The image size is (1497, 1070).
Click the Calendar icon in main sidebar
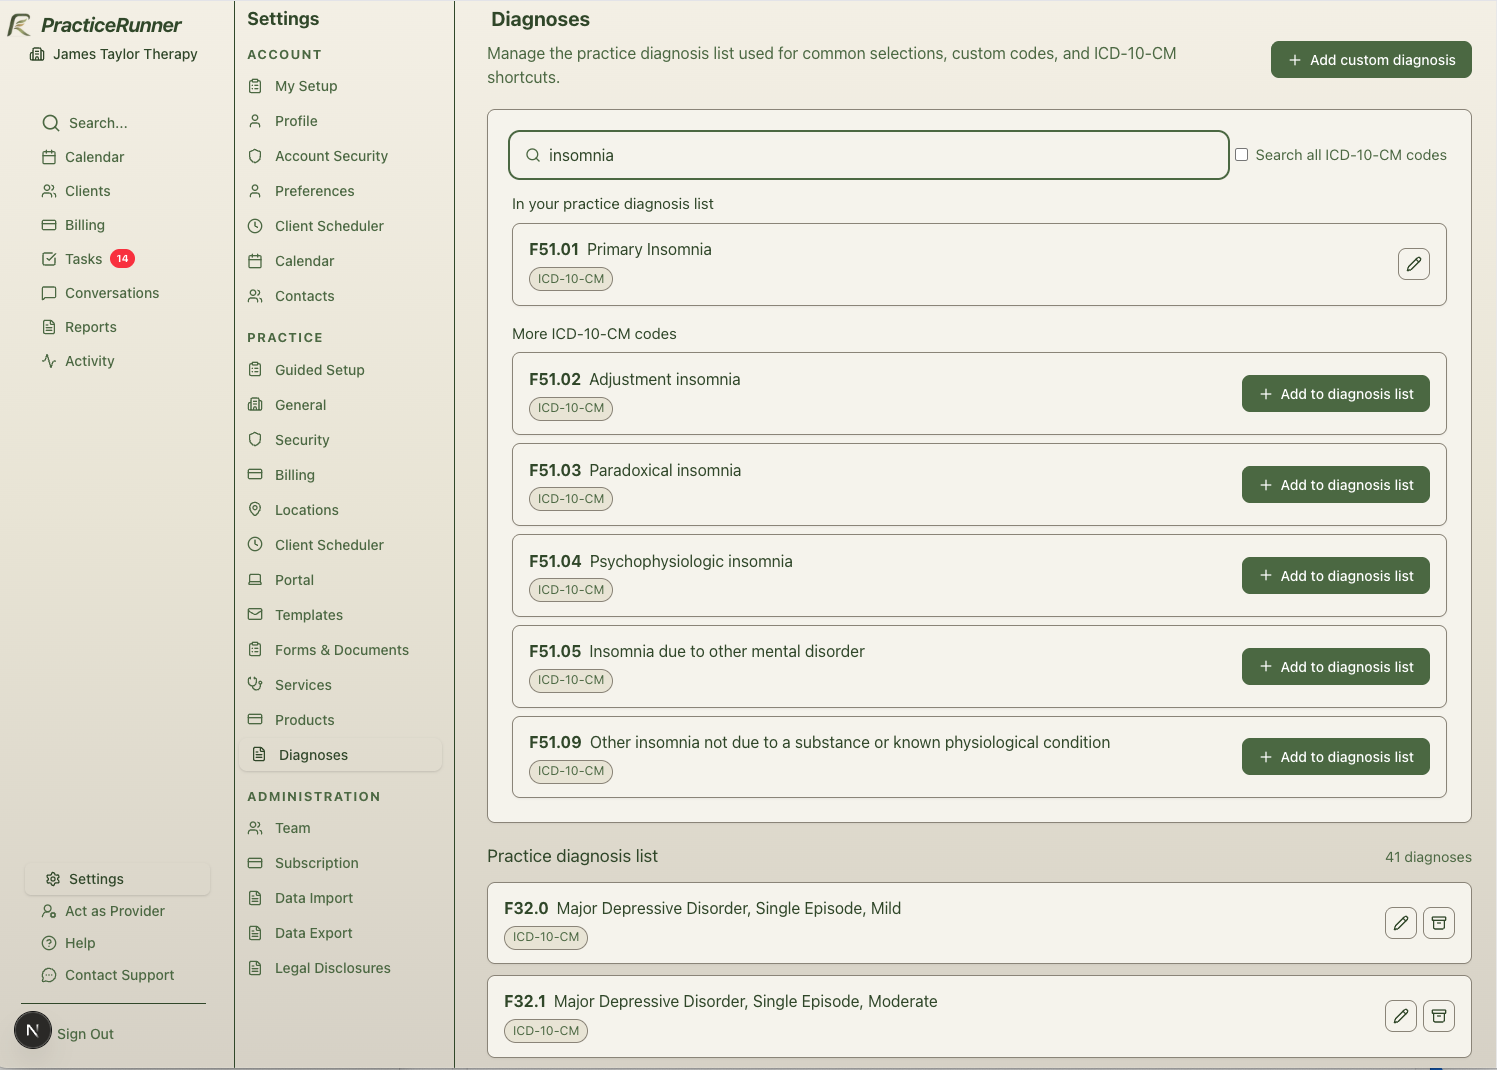pyautogui.click(x=49, y=157)
